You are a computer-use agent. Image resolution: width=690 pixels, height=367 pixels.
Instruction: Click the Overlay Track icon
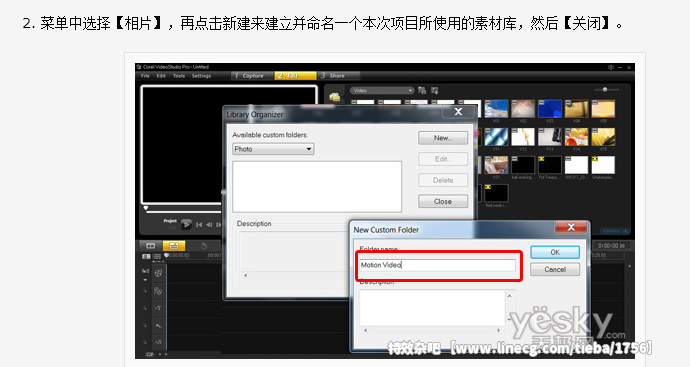point(158,291)
